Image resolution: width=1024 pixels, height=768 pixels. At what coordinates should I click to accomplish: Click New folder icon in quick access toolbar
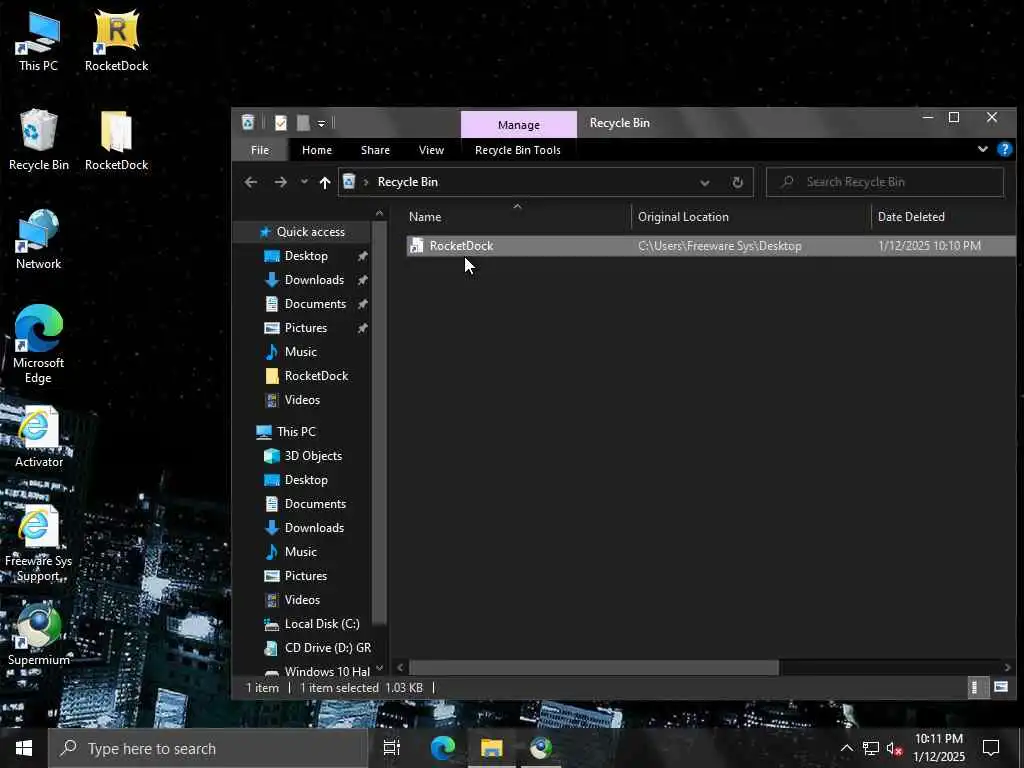click(303, 123)
